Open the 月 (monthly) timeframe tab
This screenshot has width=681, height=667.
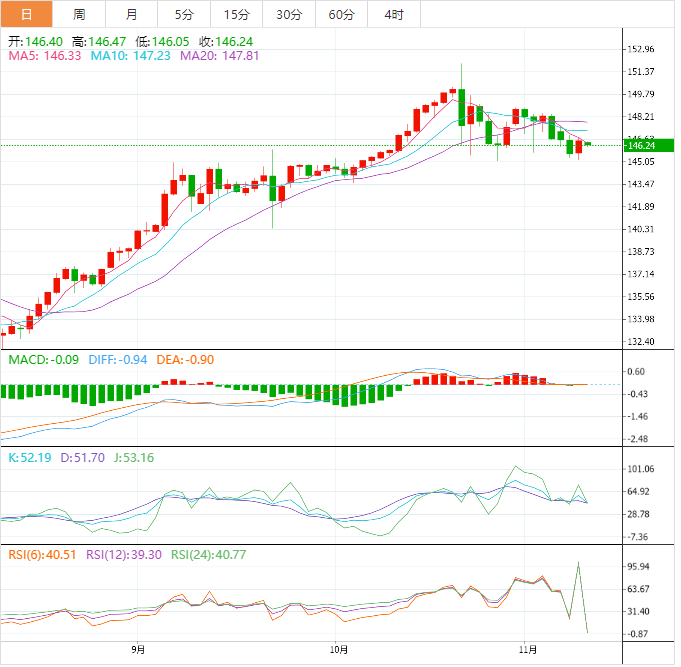(132, 14)
